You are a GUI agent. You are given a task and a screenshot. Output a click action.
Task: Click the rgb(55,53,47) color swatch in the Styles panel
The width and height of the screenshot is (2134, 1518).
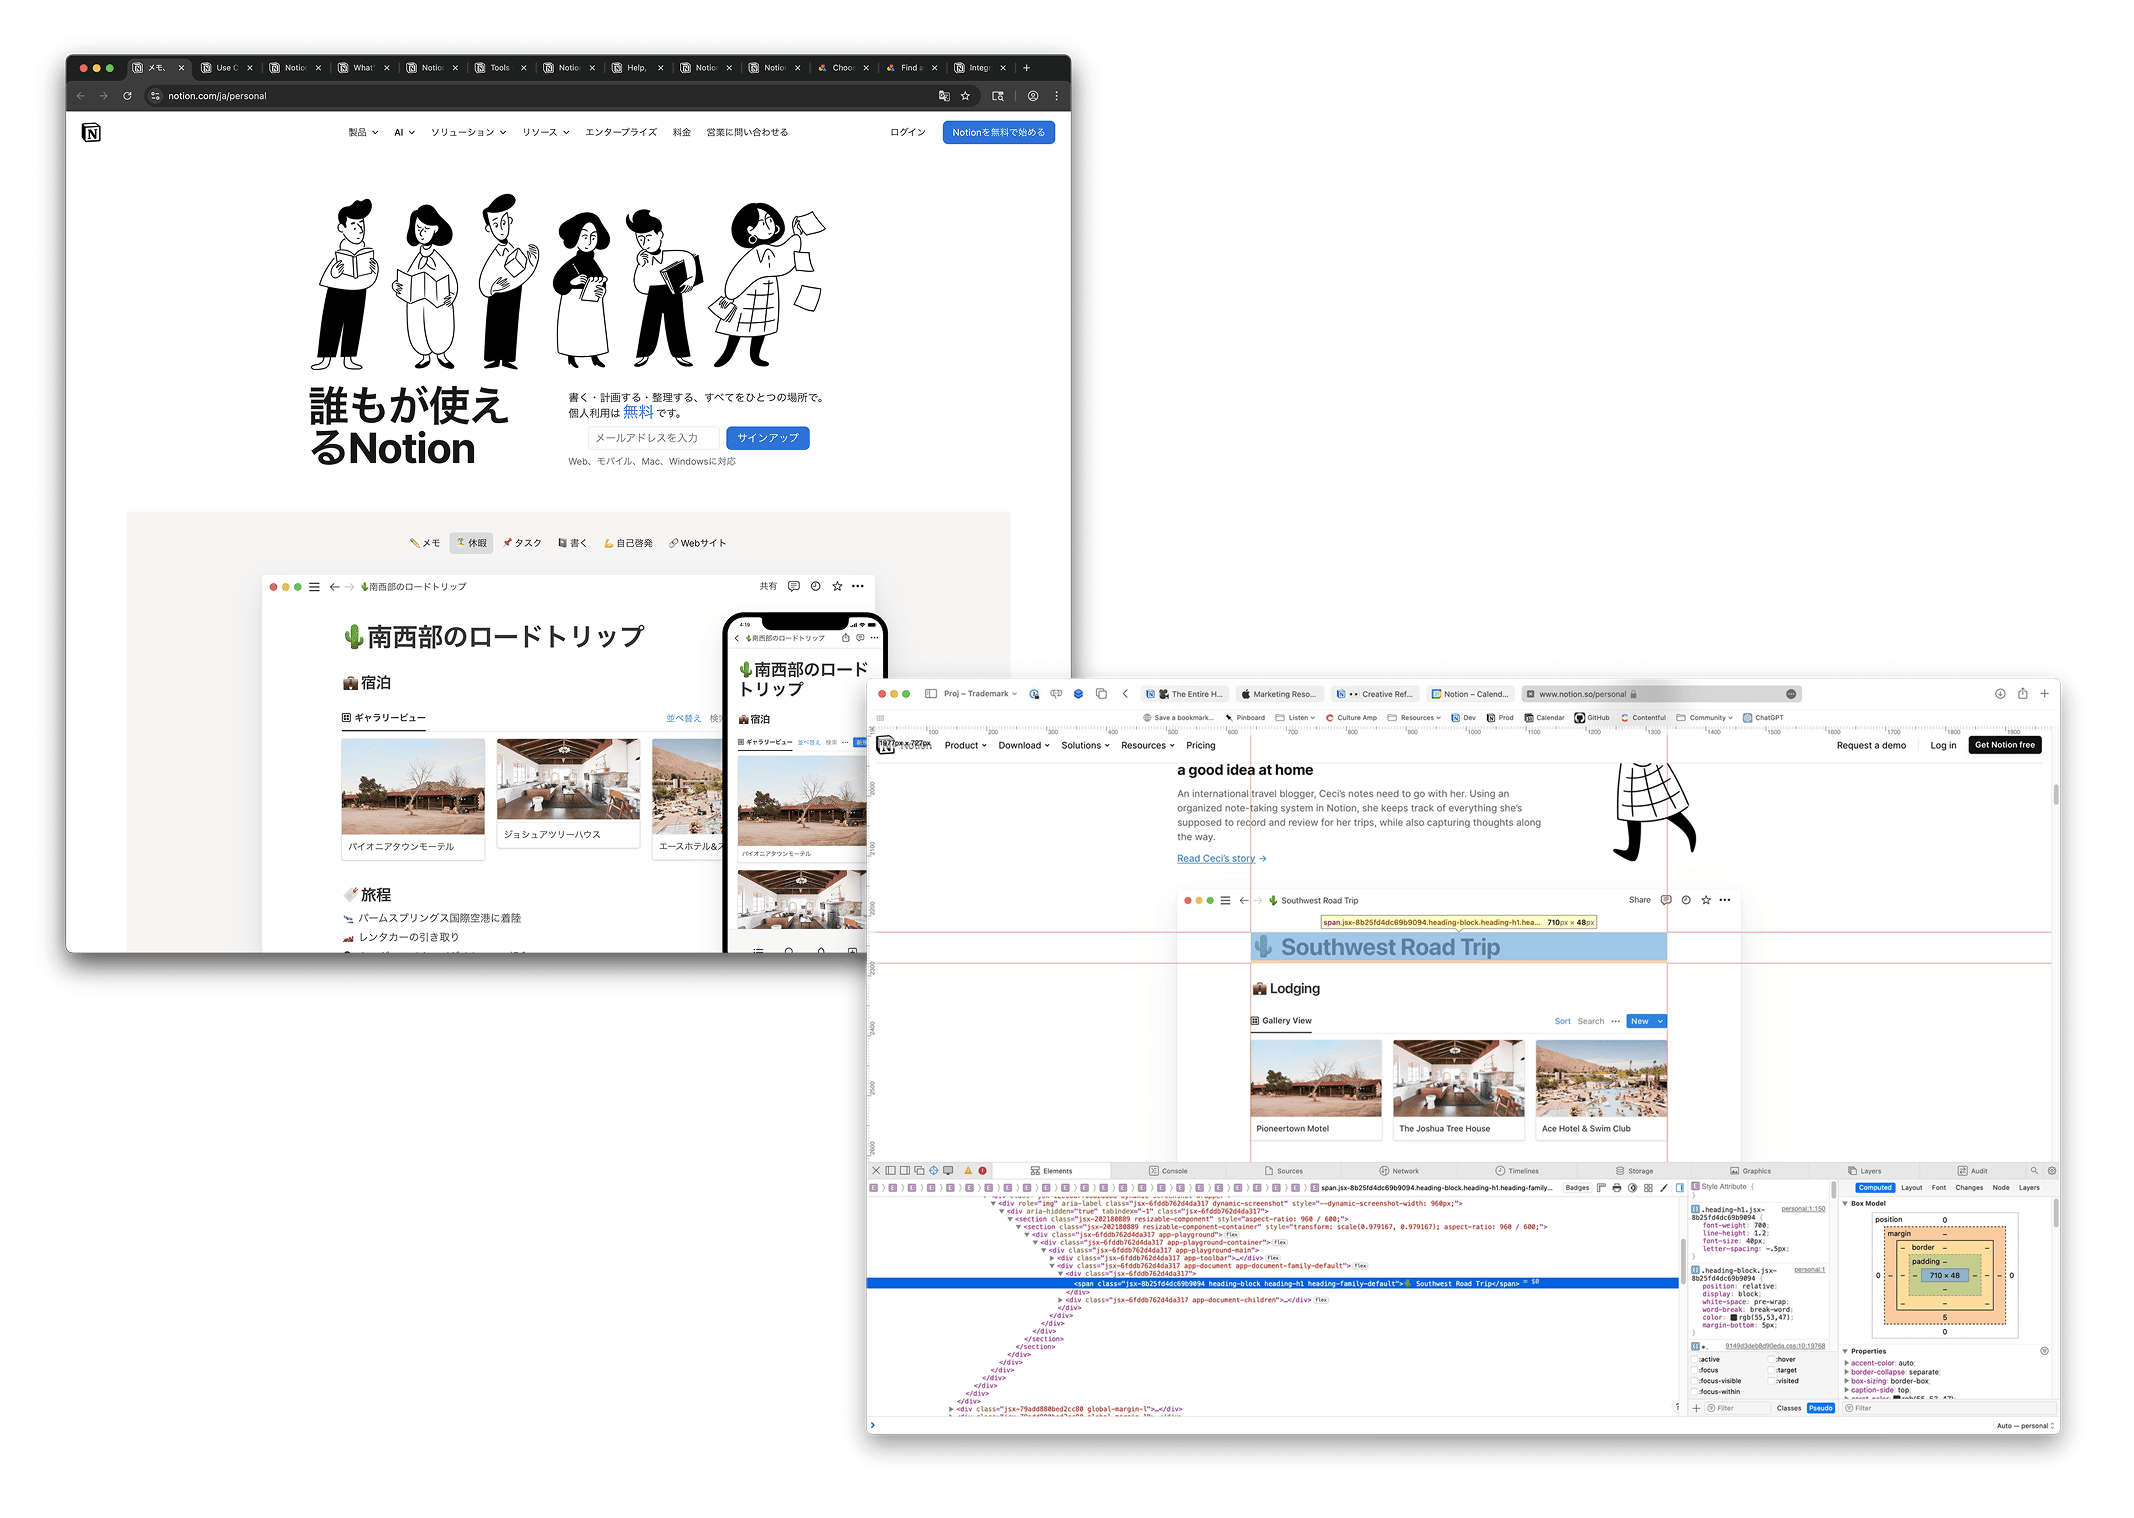coord(1734,1317)
